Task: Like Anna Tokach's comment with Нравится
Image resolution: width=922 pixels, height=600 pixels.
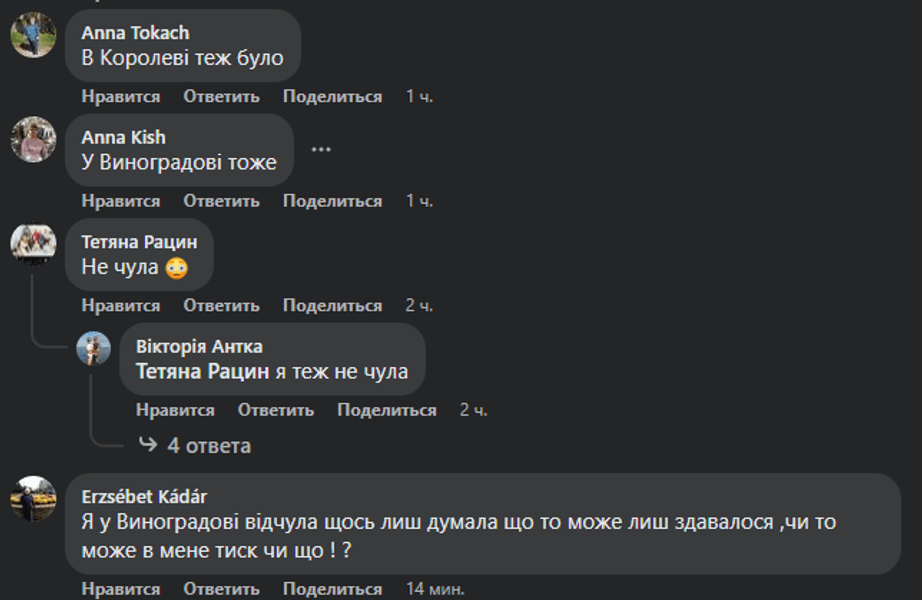Action: [120, 97]
